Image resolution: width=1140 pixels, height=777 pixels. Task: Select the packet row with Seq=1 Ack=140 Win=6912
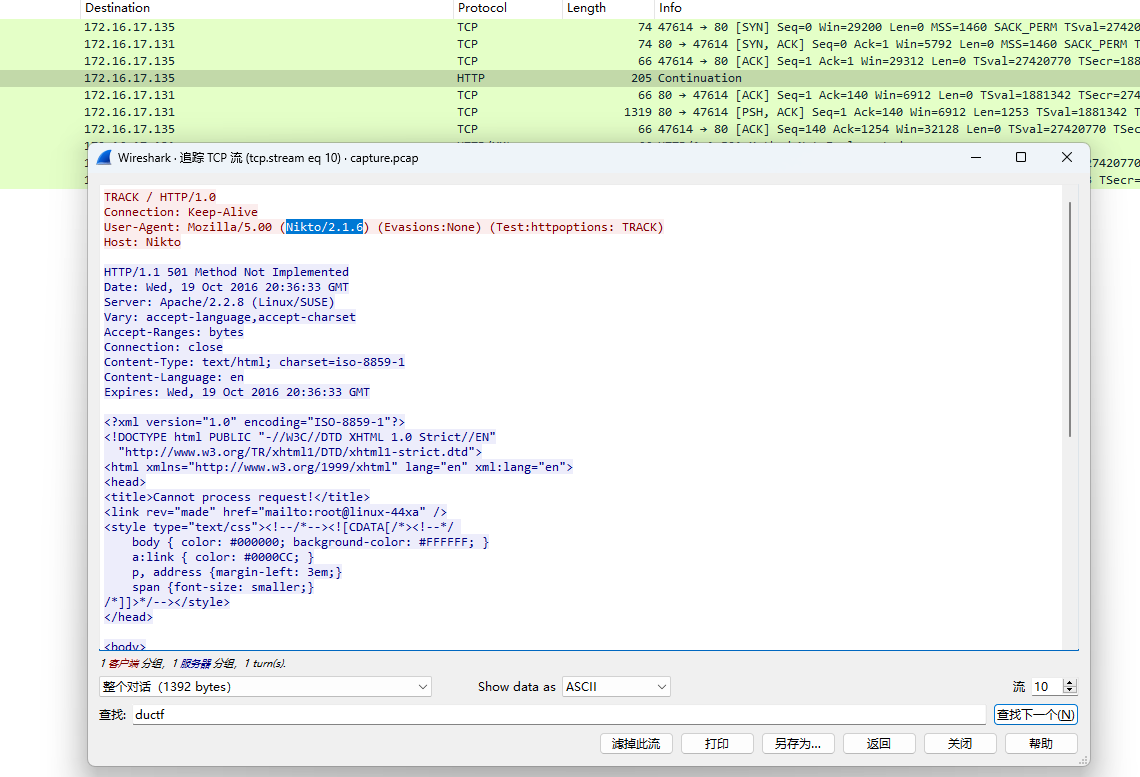point(570,94)
